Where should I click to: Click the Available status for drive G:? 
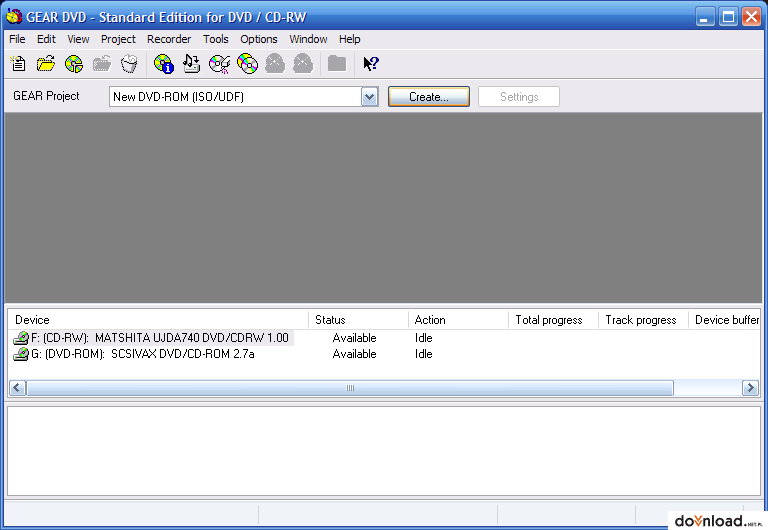[x=354, y=354]
